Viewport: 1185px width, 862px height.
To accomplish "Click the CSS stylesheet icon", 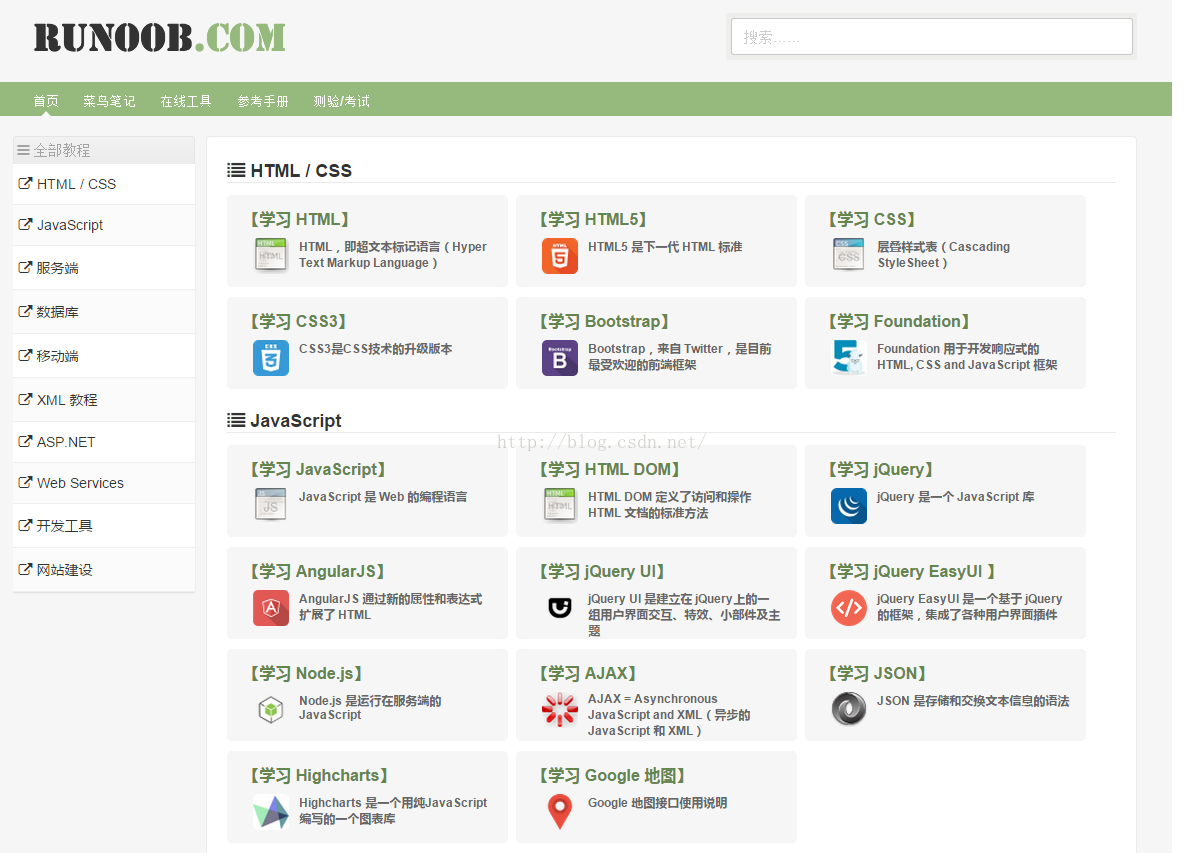I will tap(858, 258).
